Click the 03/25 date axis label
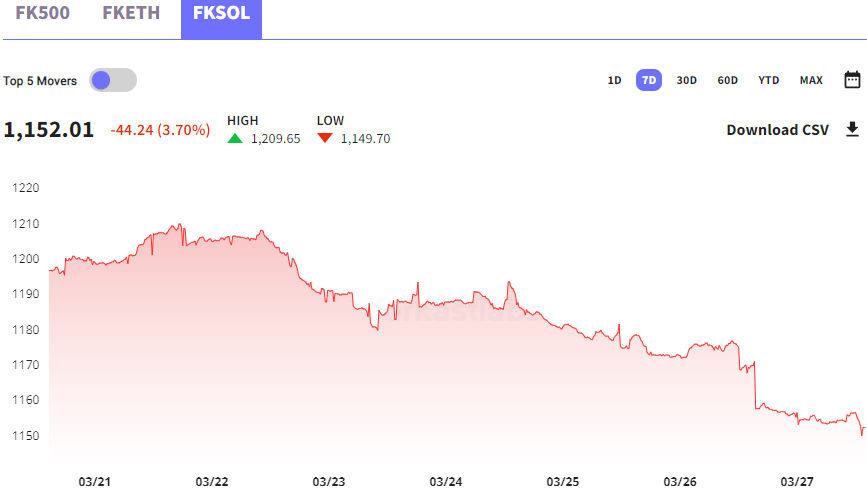This screenshot has width=867, height=498. point(563,482)
